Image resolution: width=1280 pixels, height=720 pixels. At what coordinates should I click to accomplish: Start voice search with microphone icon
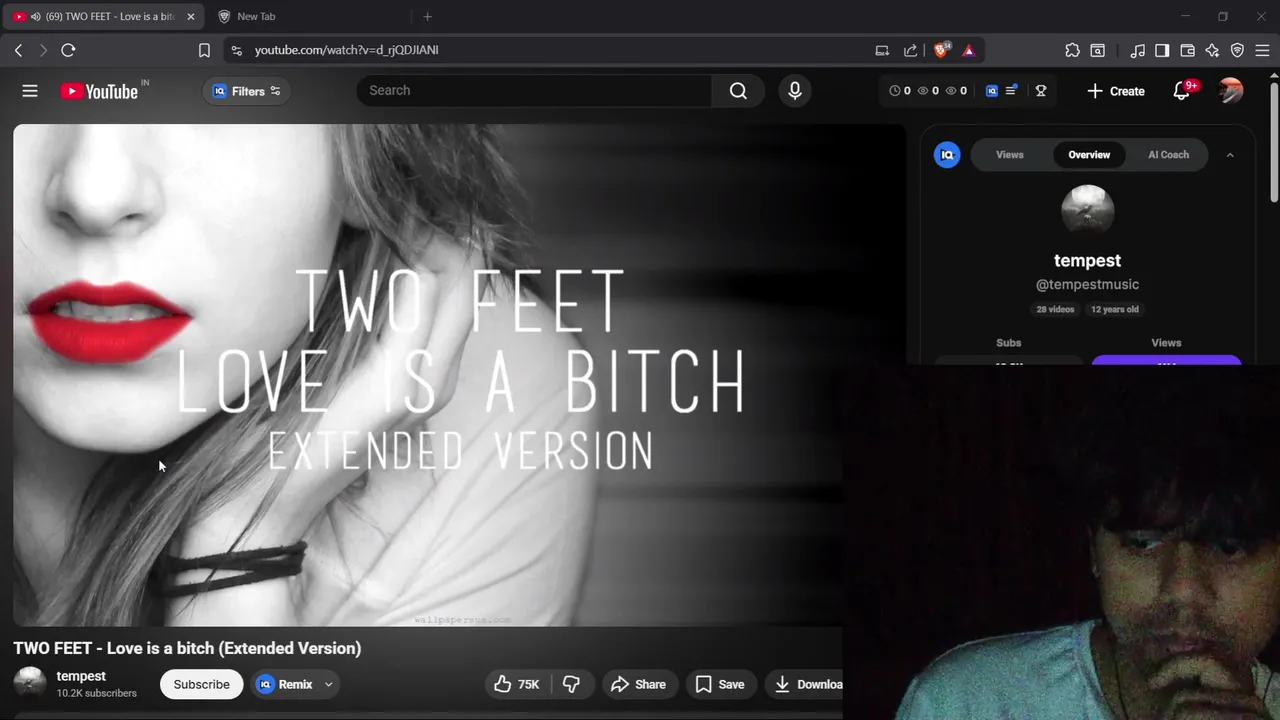[795, 90]
